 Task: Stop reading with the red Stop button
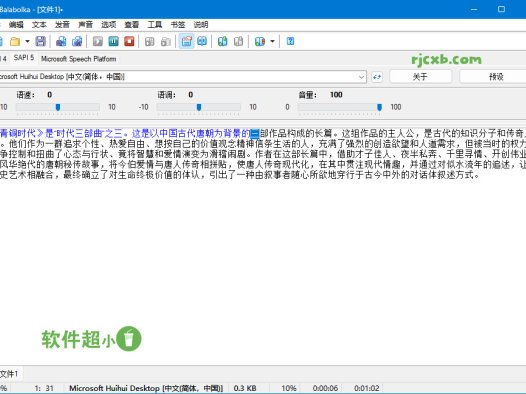[129, 42]
